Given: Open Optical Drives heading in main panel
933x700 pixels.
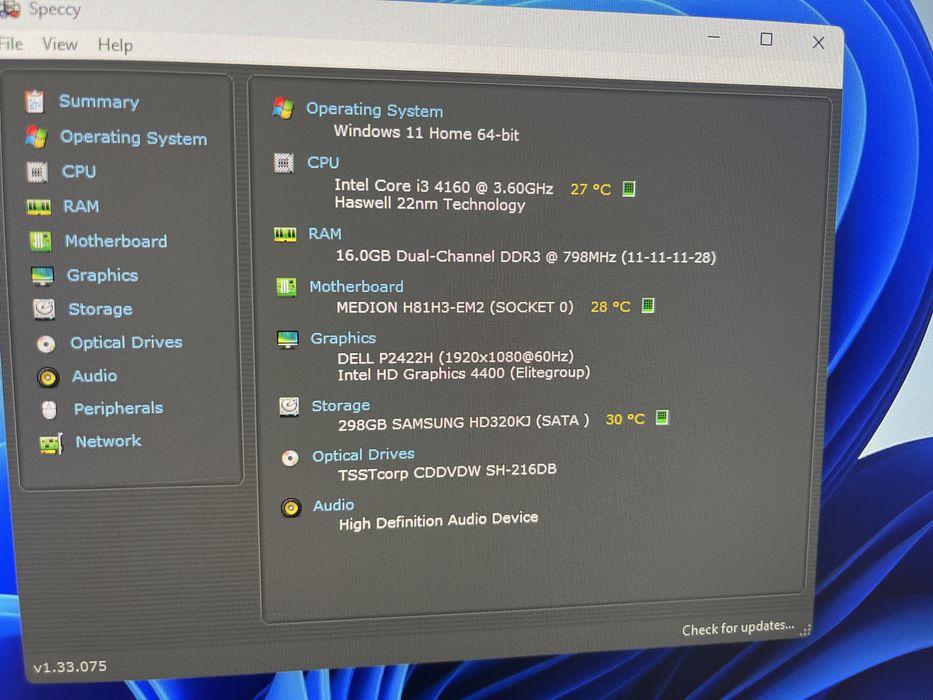Looking at the screenshot, I should click(364, 455).
